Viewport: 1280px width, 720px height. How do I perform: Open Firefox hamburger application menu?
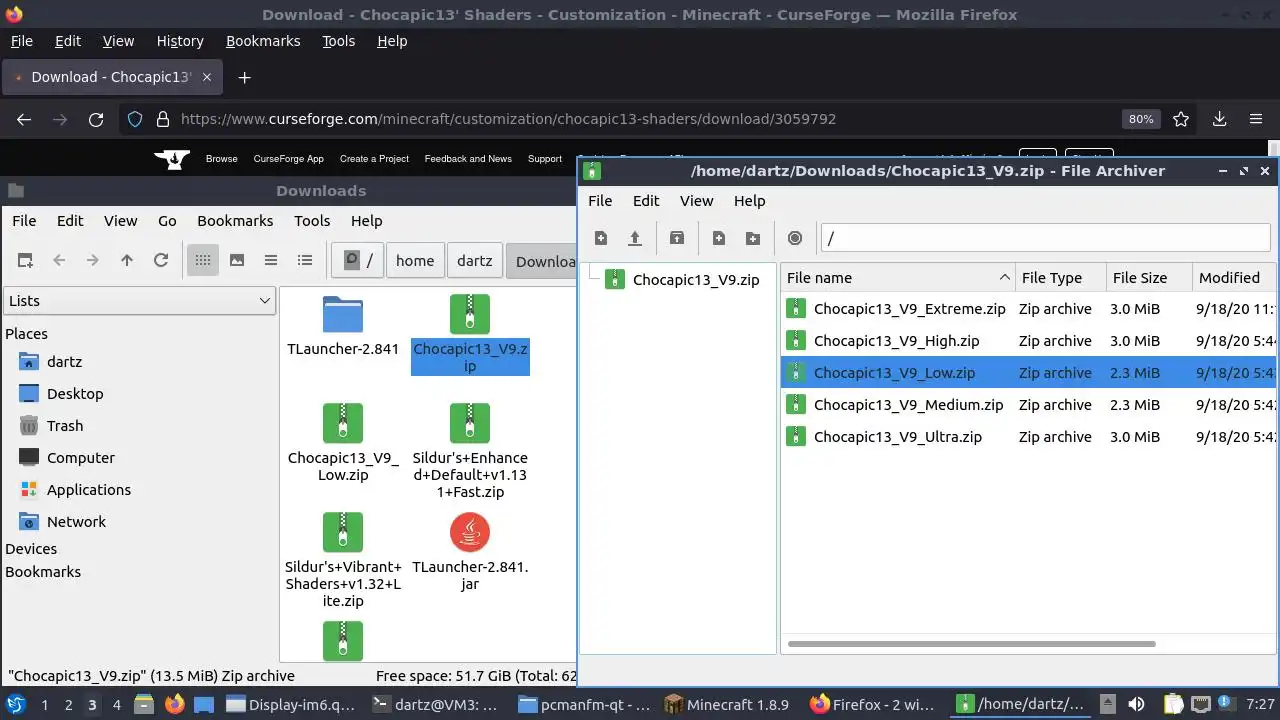point(1256,119)
